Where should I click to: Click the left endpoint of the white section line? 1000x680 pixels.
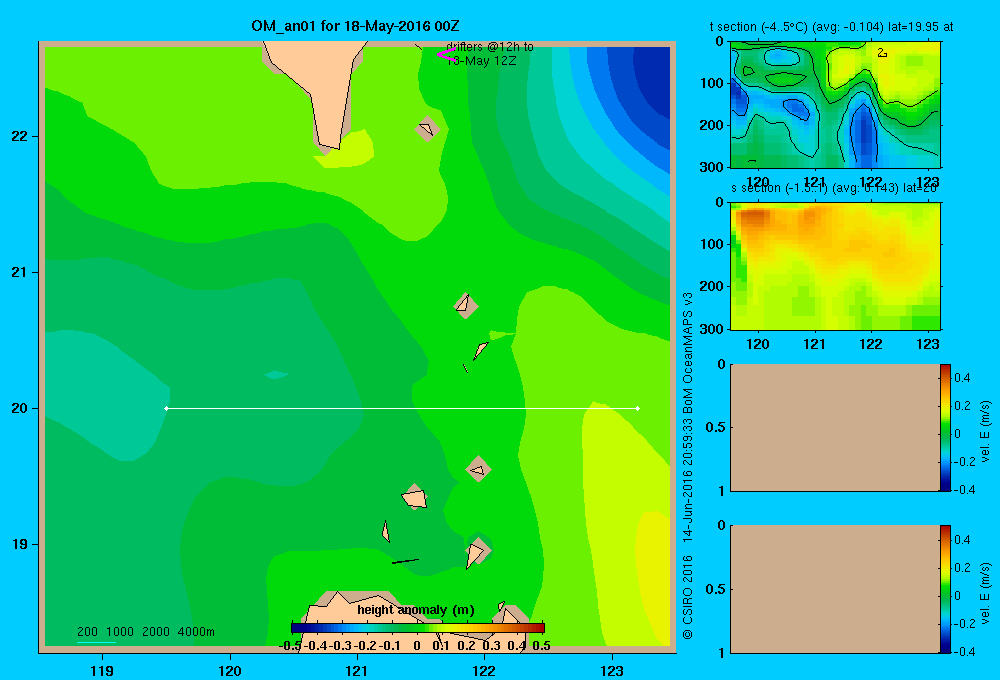(166, 408)
